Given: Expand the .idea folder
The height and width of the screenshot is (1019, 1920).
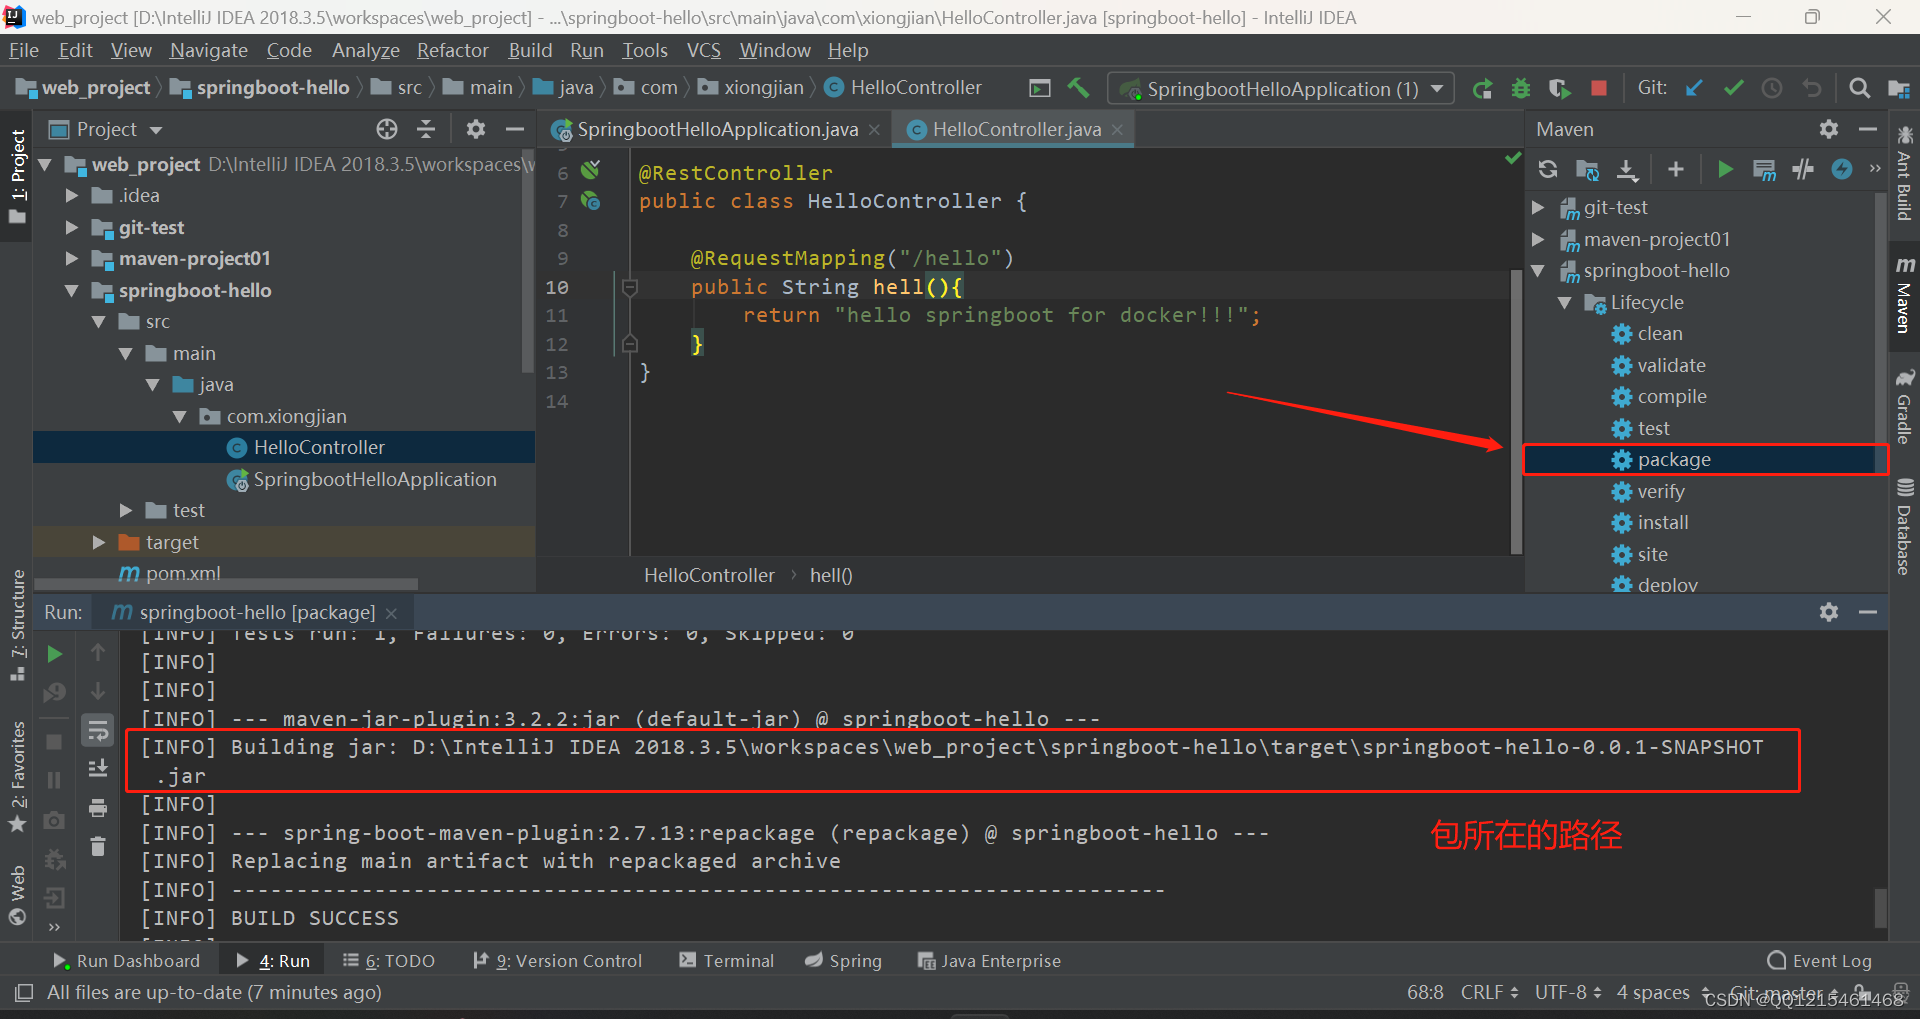Looking at the screenshot, I should click(72, 196).
